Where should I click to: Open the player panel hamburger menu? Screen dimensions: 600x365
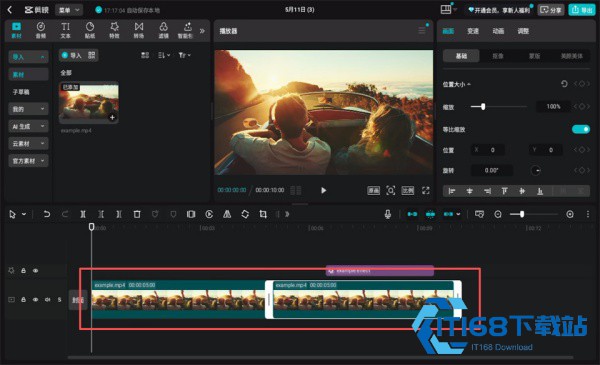(422, 31)
